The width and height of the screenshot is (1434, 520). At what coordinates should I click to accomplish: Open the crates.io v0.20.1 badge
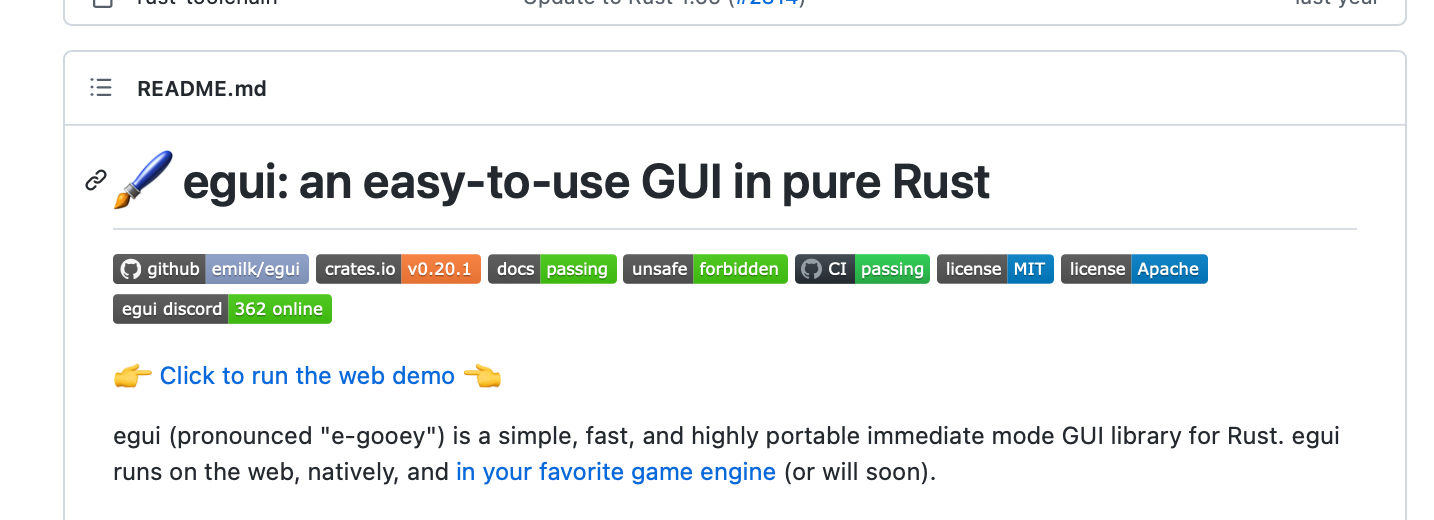399,269
